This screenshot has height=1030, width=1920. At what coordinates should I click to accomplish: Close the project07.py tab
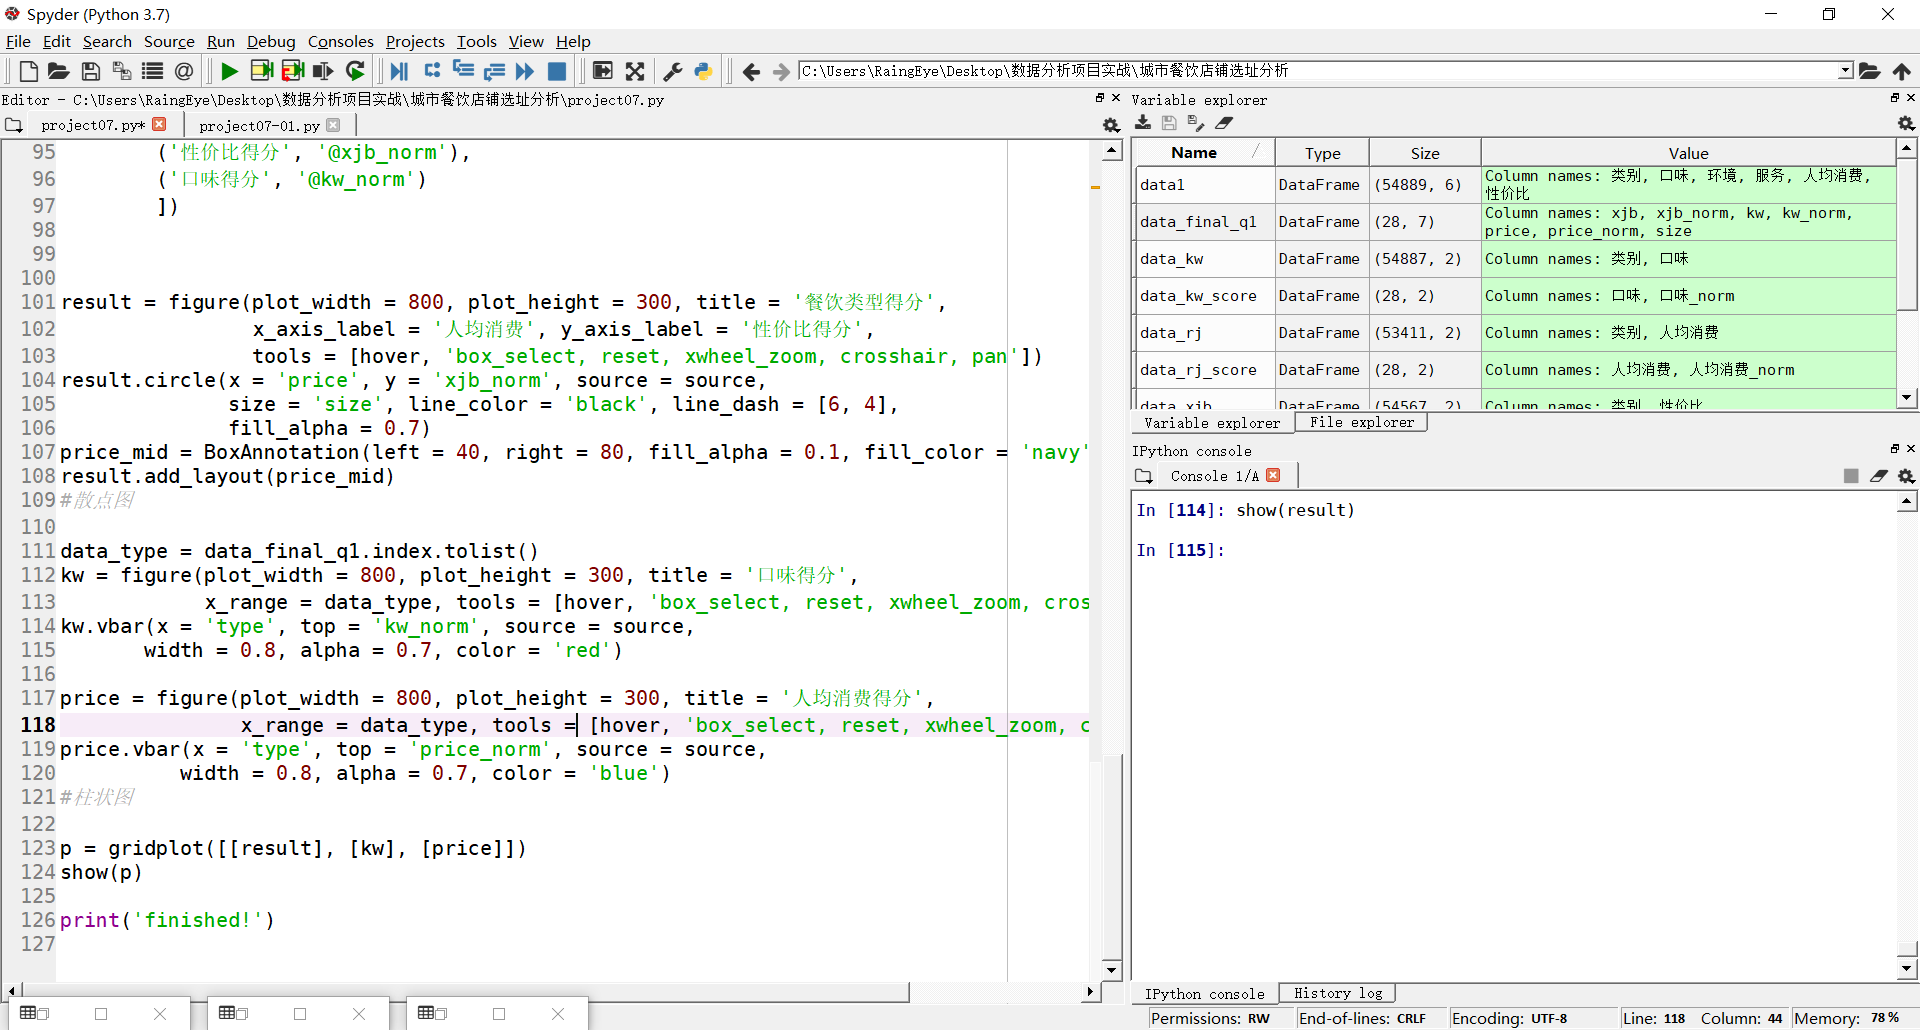pos(159,124)
